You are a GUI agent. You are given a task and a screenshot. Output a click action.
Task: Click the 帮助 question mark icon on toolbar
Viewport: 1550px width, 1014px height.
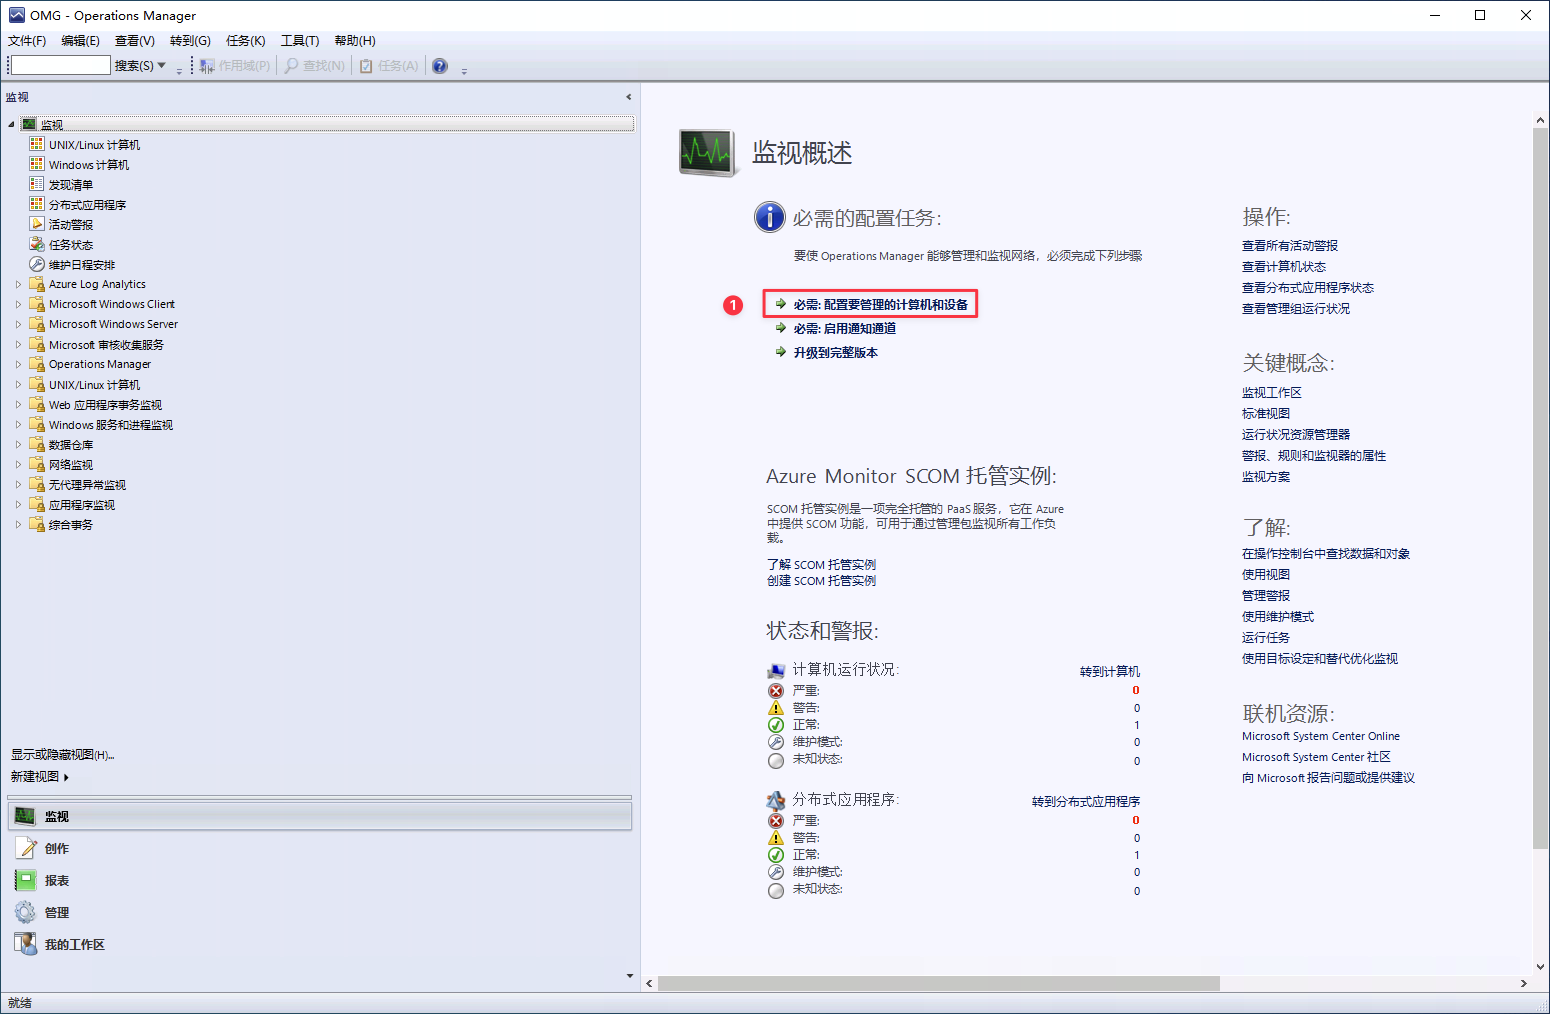pos(439,65)
